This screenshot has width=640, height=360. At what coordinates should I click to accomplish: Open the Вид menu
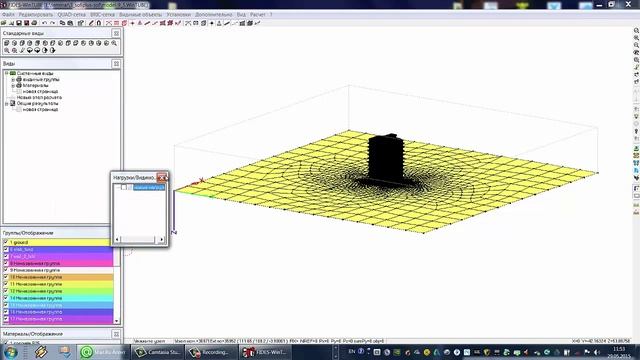(x=241, y=15)
